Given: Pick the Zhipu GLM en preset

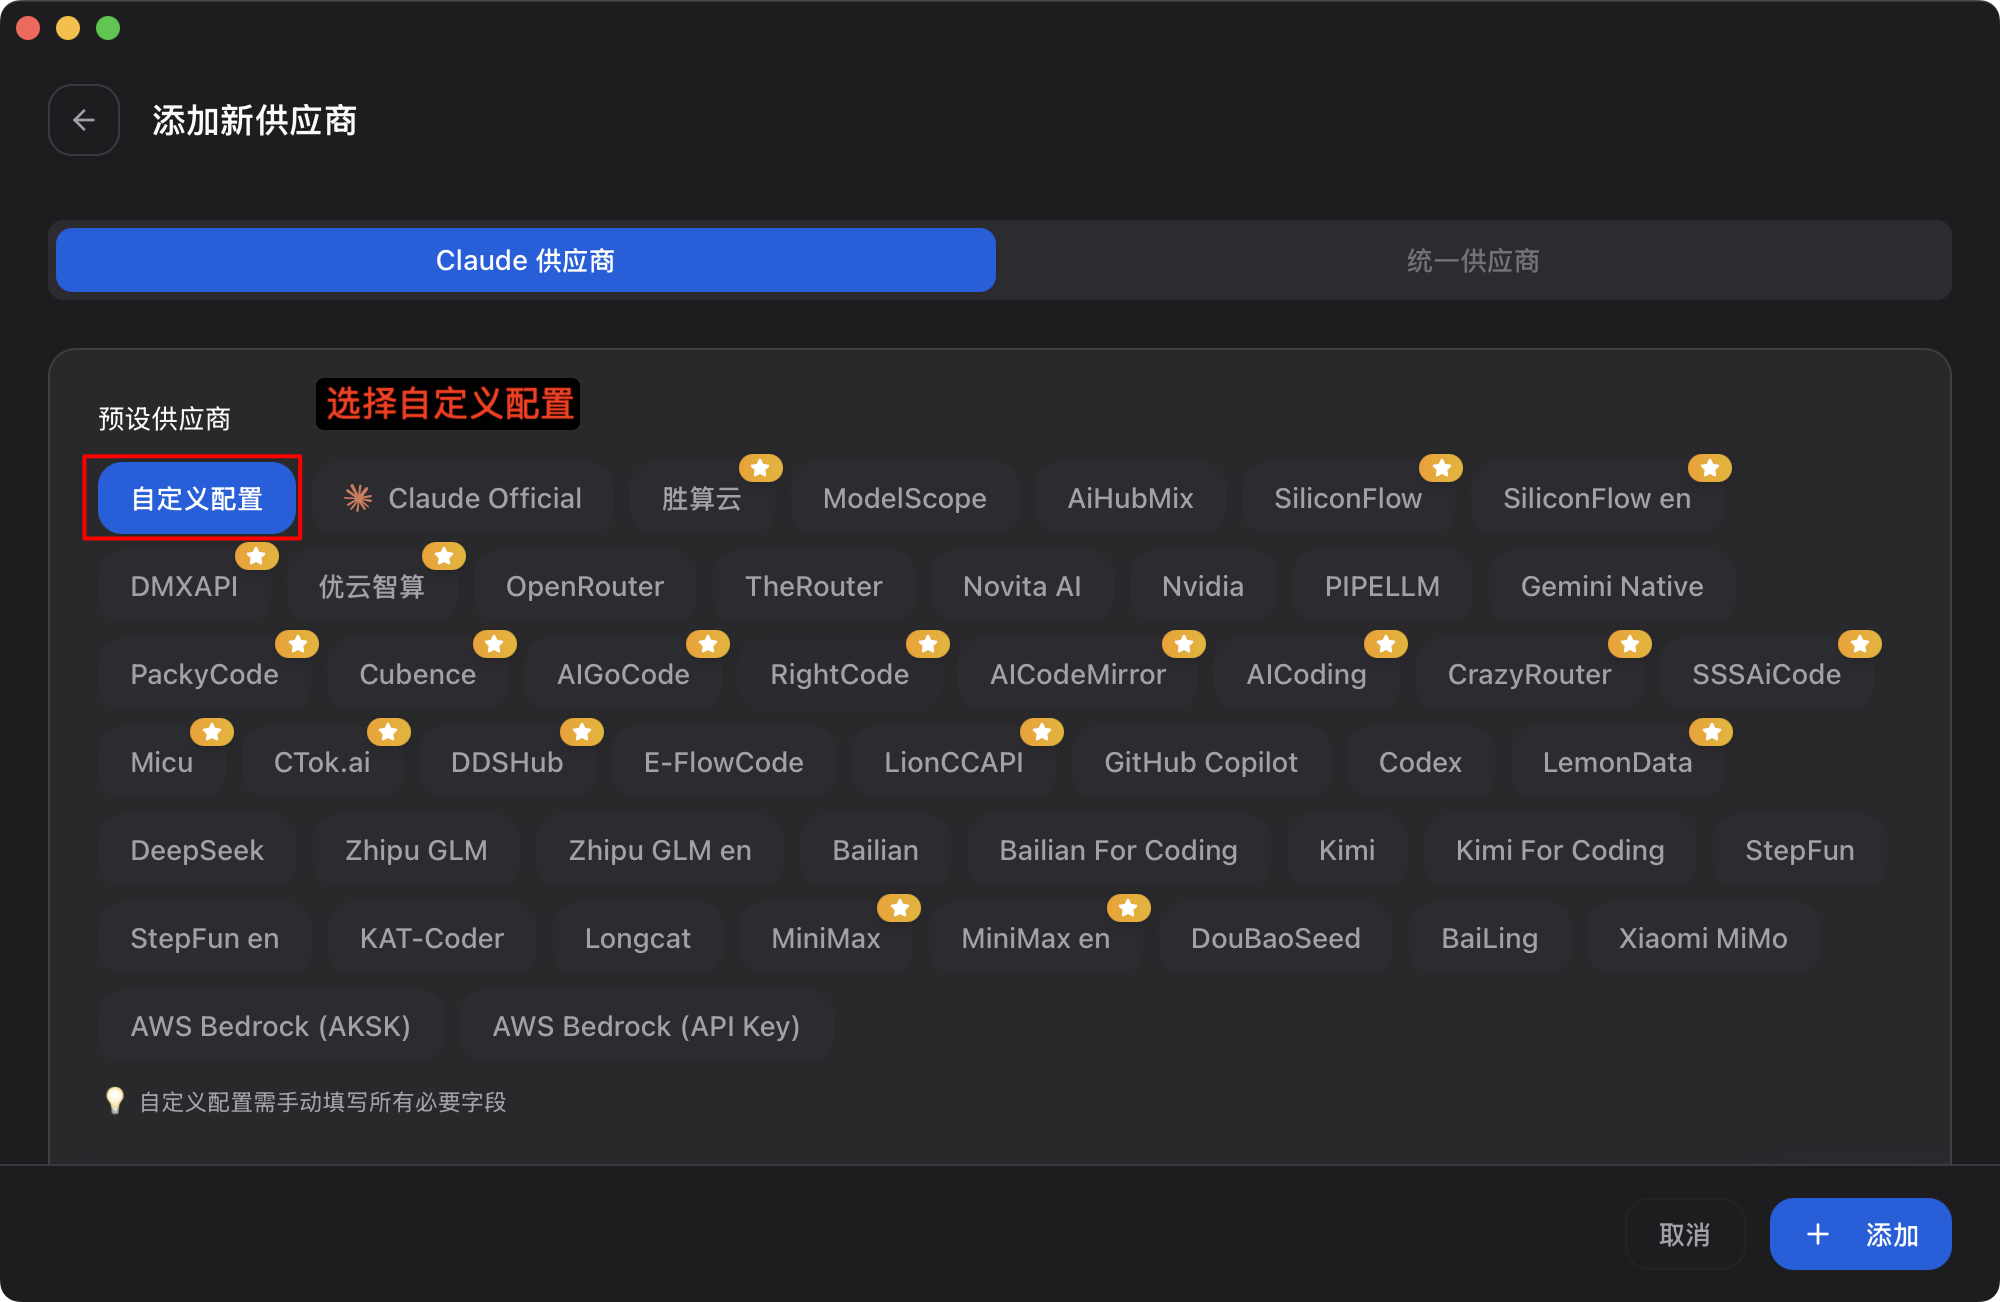Looking at the screenshot, I should pyautogui.click(x=660, y=850).
